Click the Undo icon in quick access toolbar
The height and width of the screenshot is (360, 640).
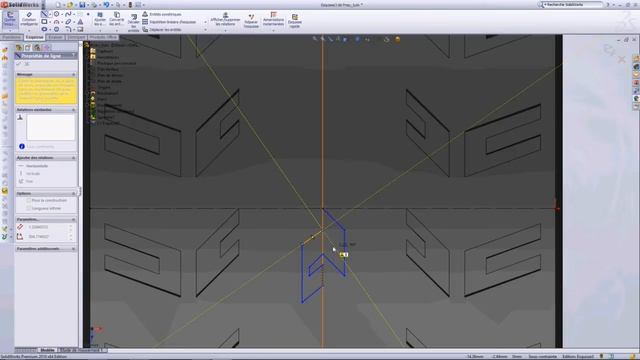[x=106, y=5]
